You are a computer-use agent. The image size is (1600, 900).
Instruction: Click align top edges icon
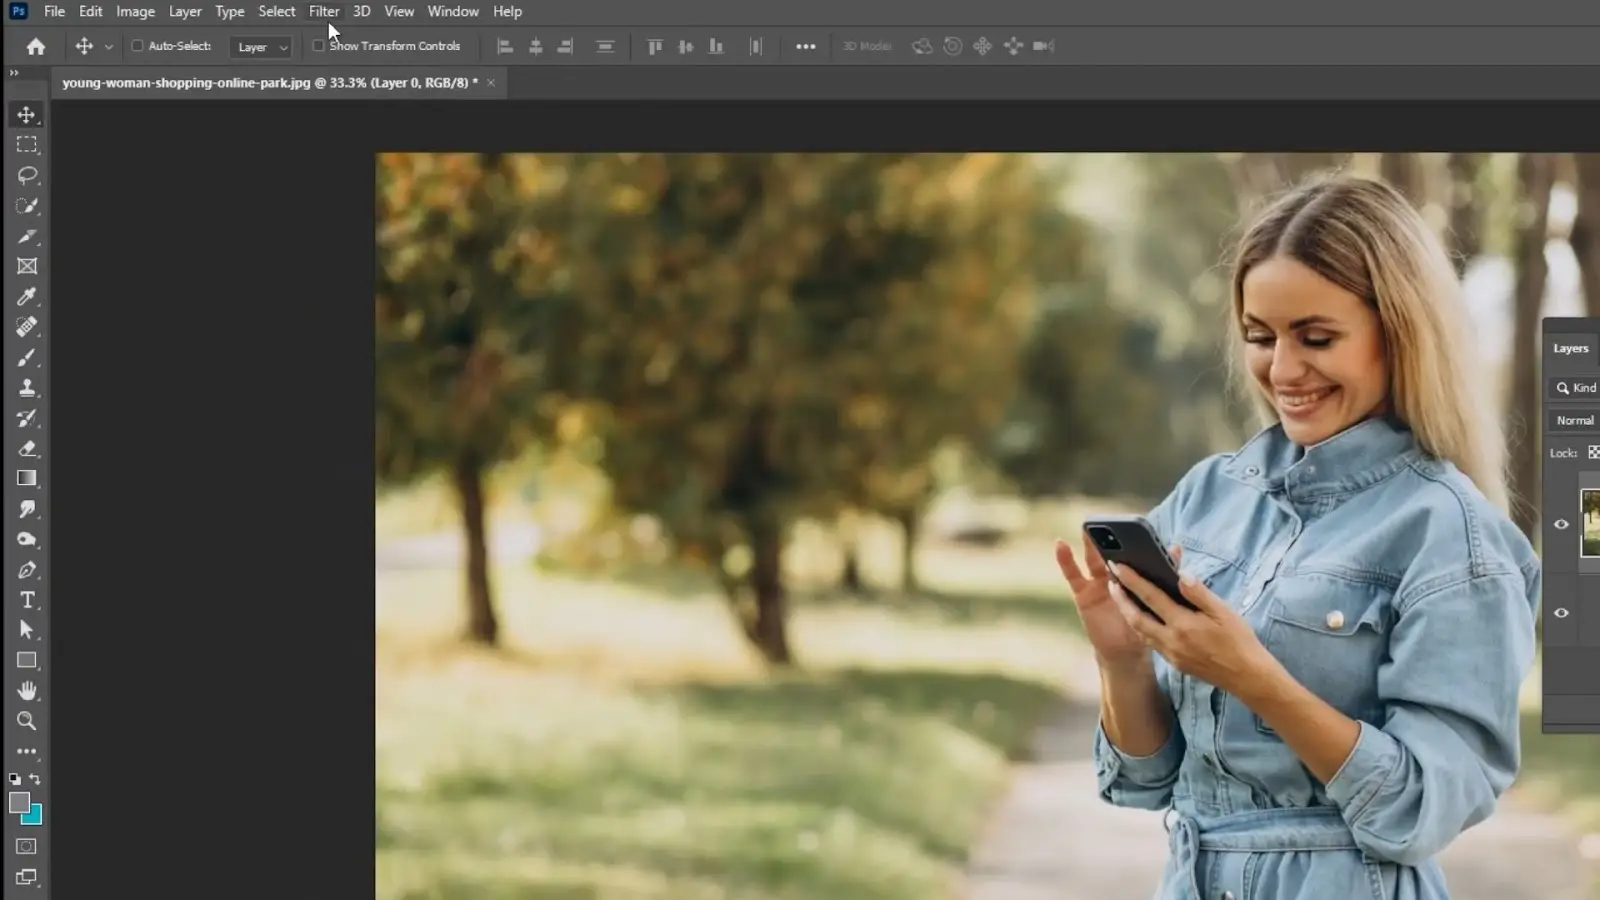click(x=655, y=46)
